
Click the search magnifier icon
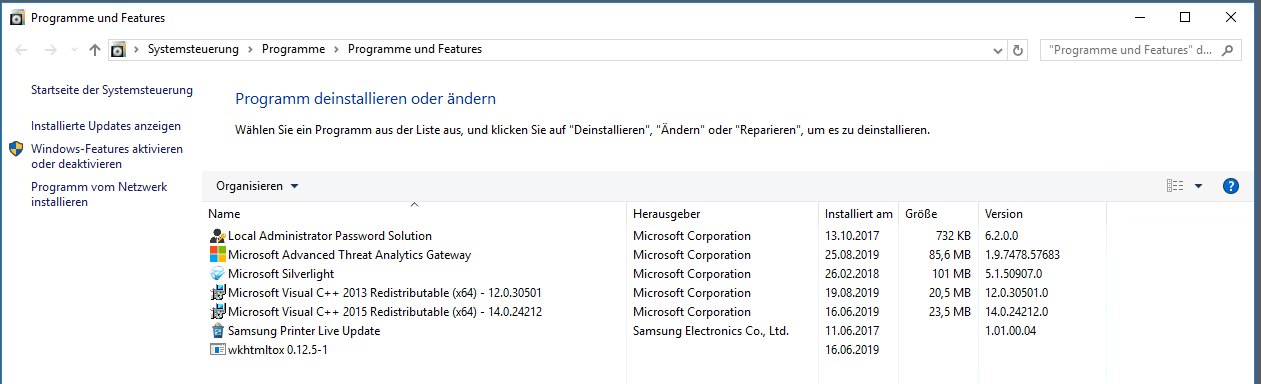pos(1229,49)
